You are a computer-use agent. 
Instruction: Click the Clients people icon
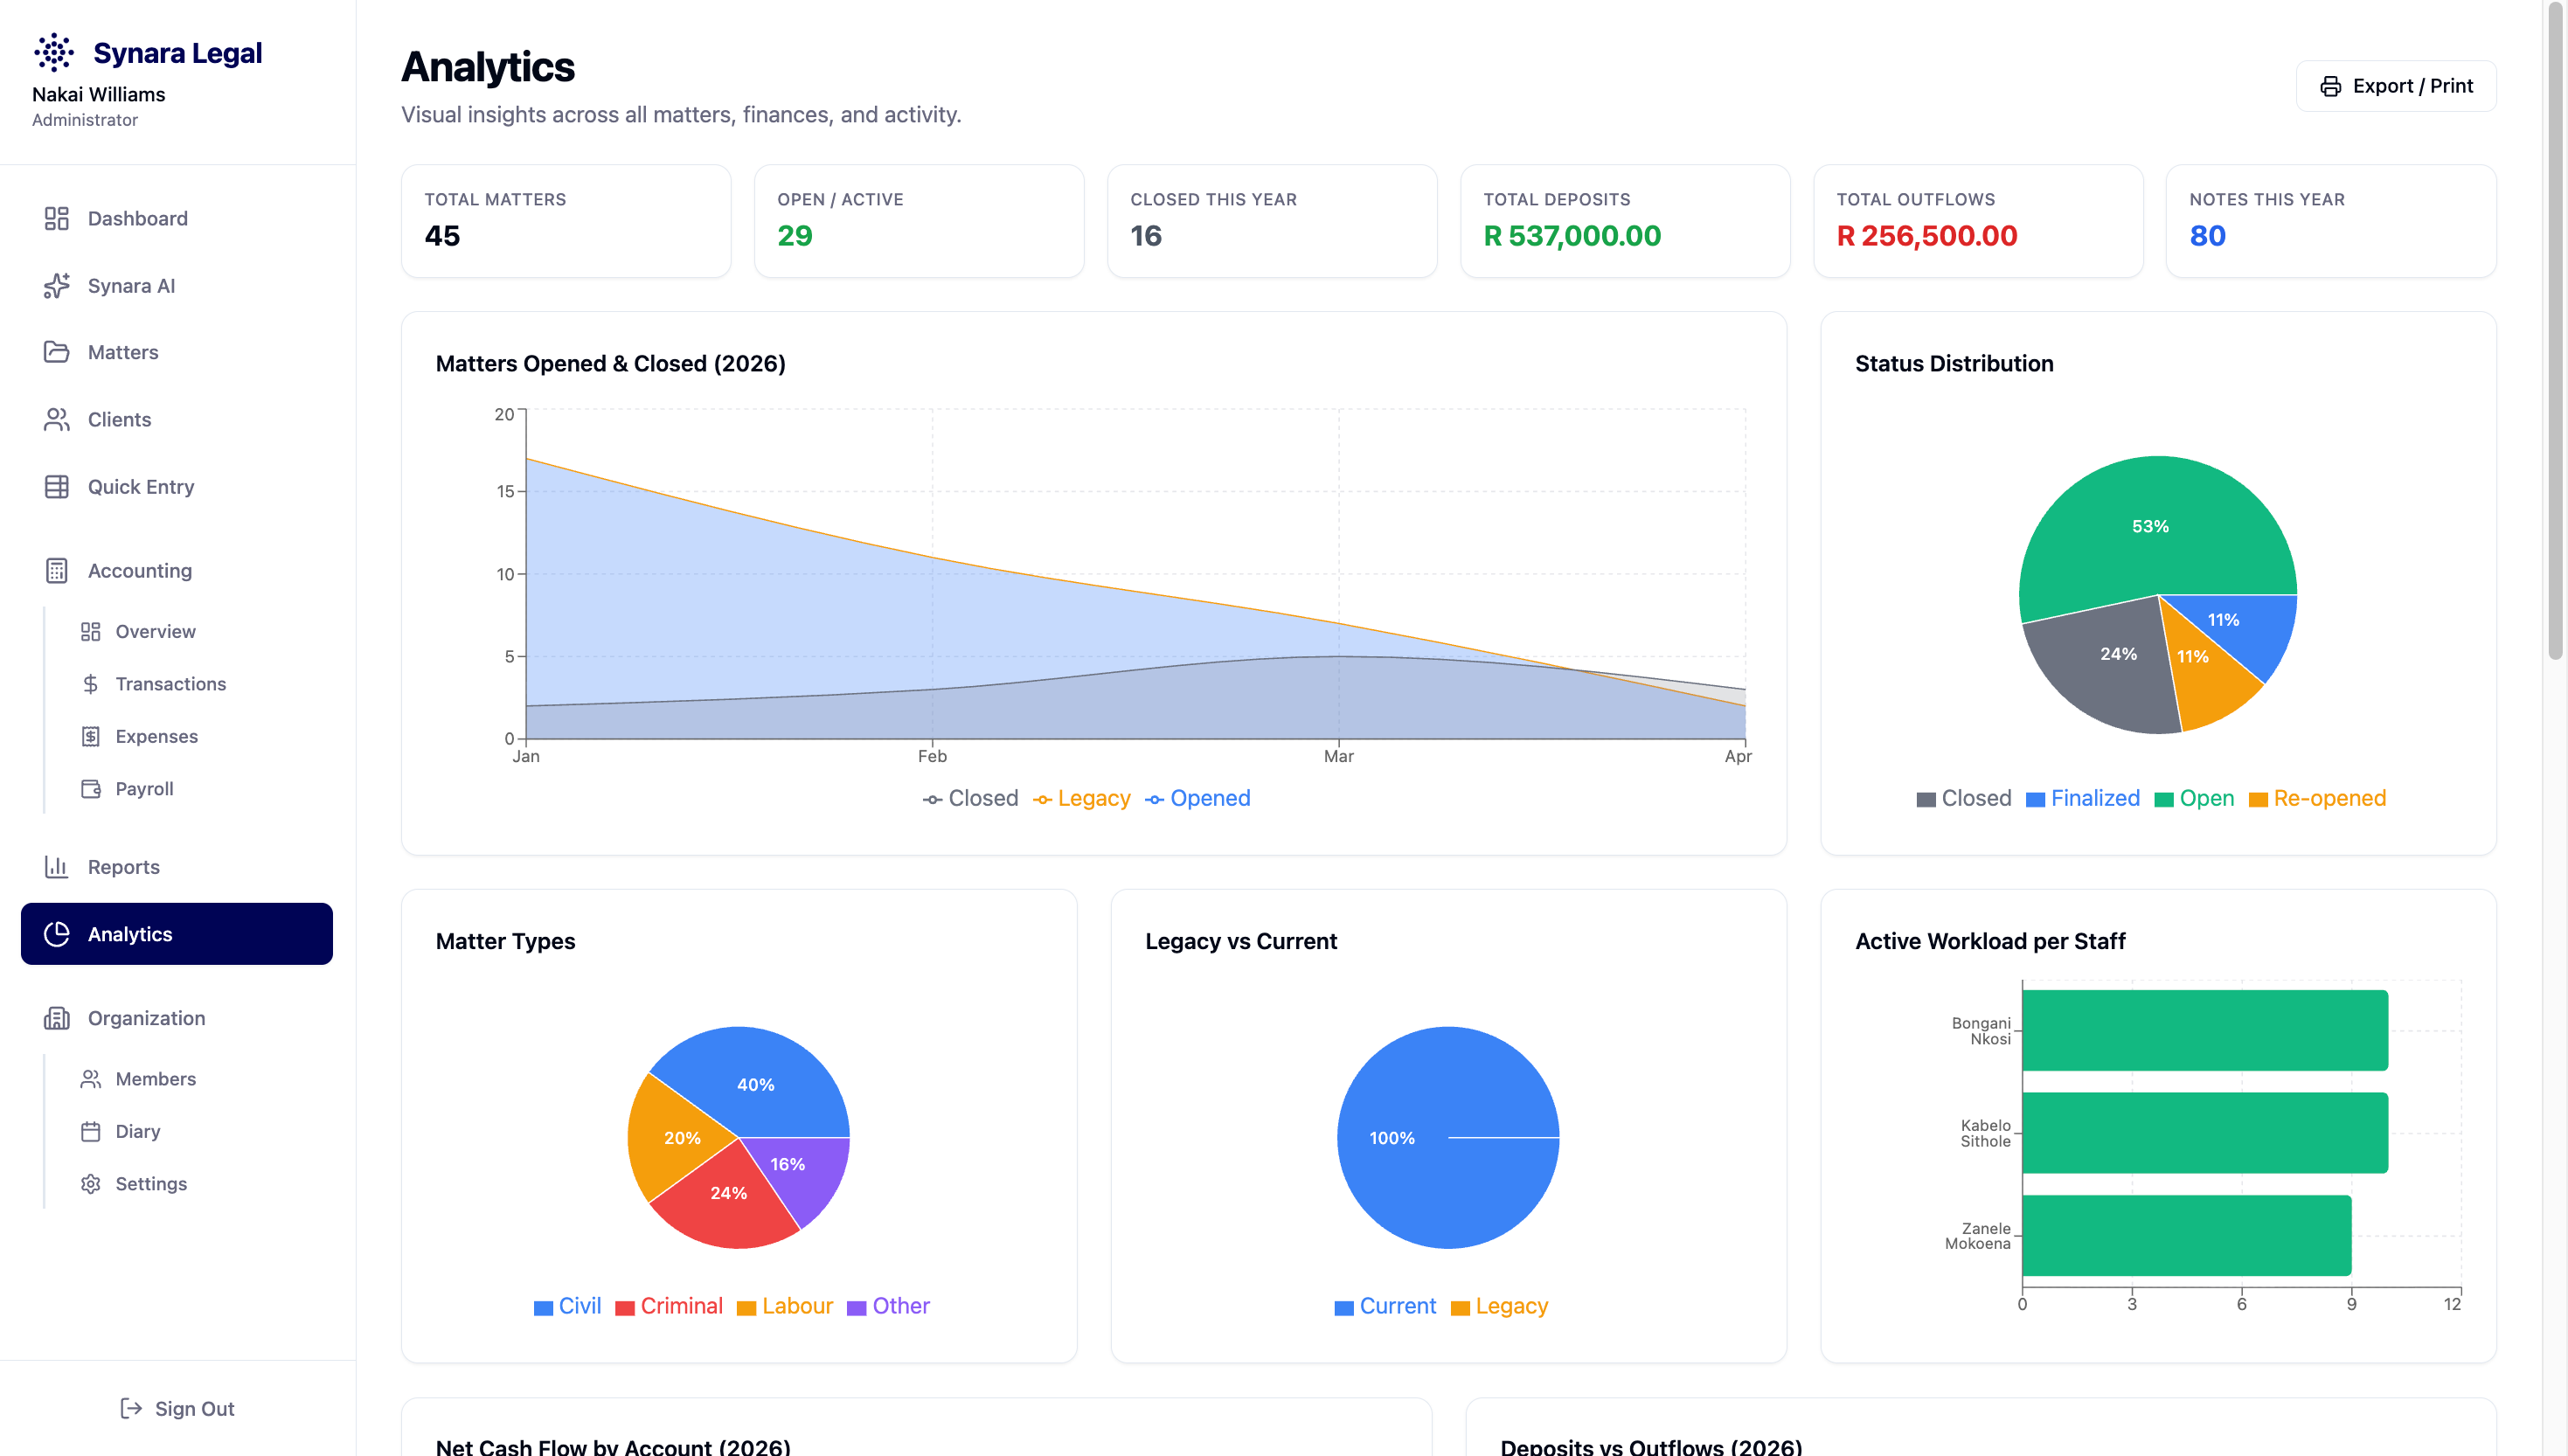(56, 419)
